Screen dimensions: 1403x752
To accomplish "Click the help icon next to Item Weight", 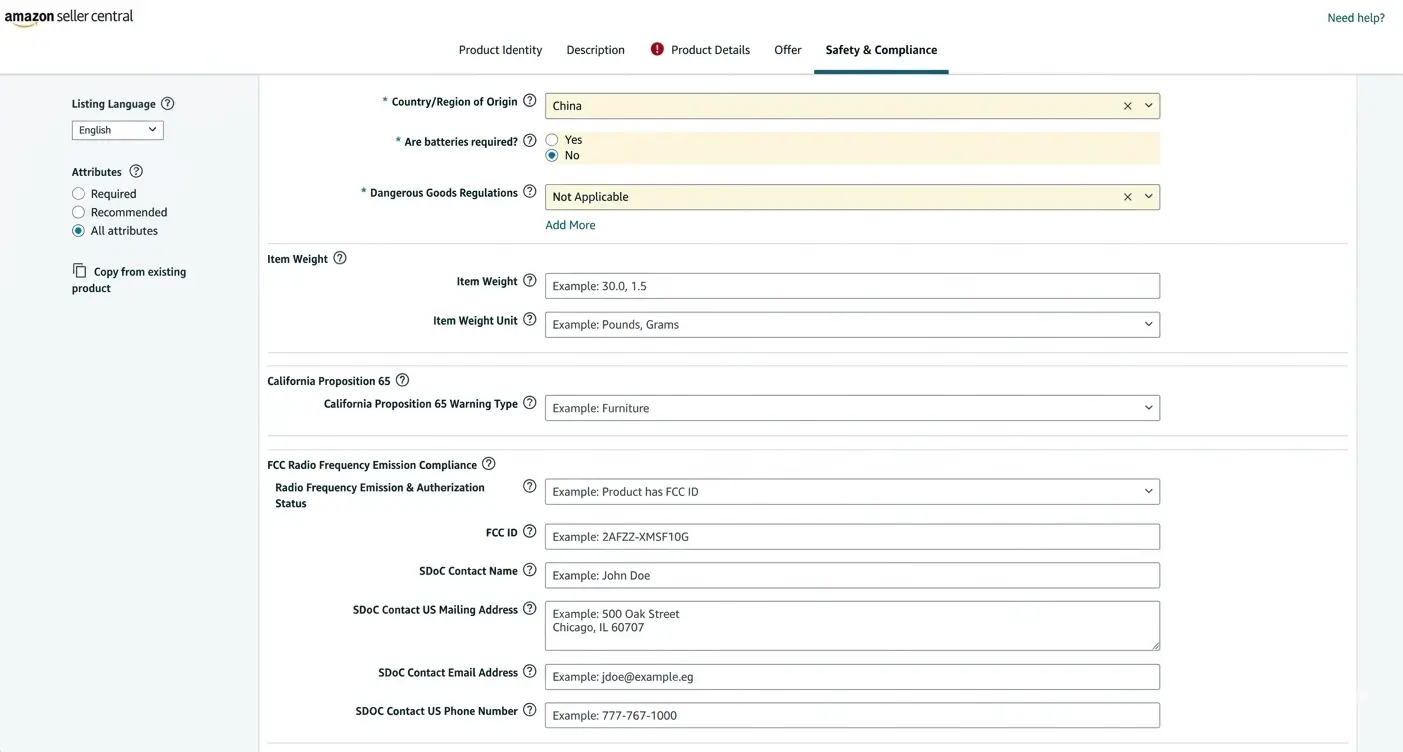I will (x=339, y=257).
